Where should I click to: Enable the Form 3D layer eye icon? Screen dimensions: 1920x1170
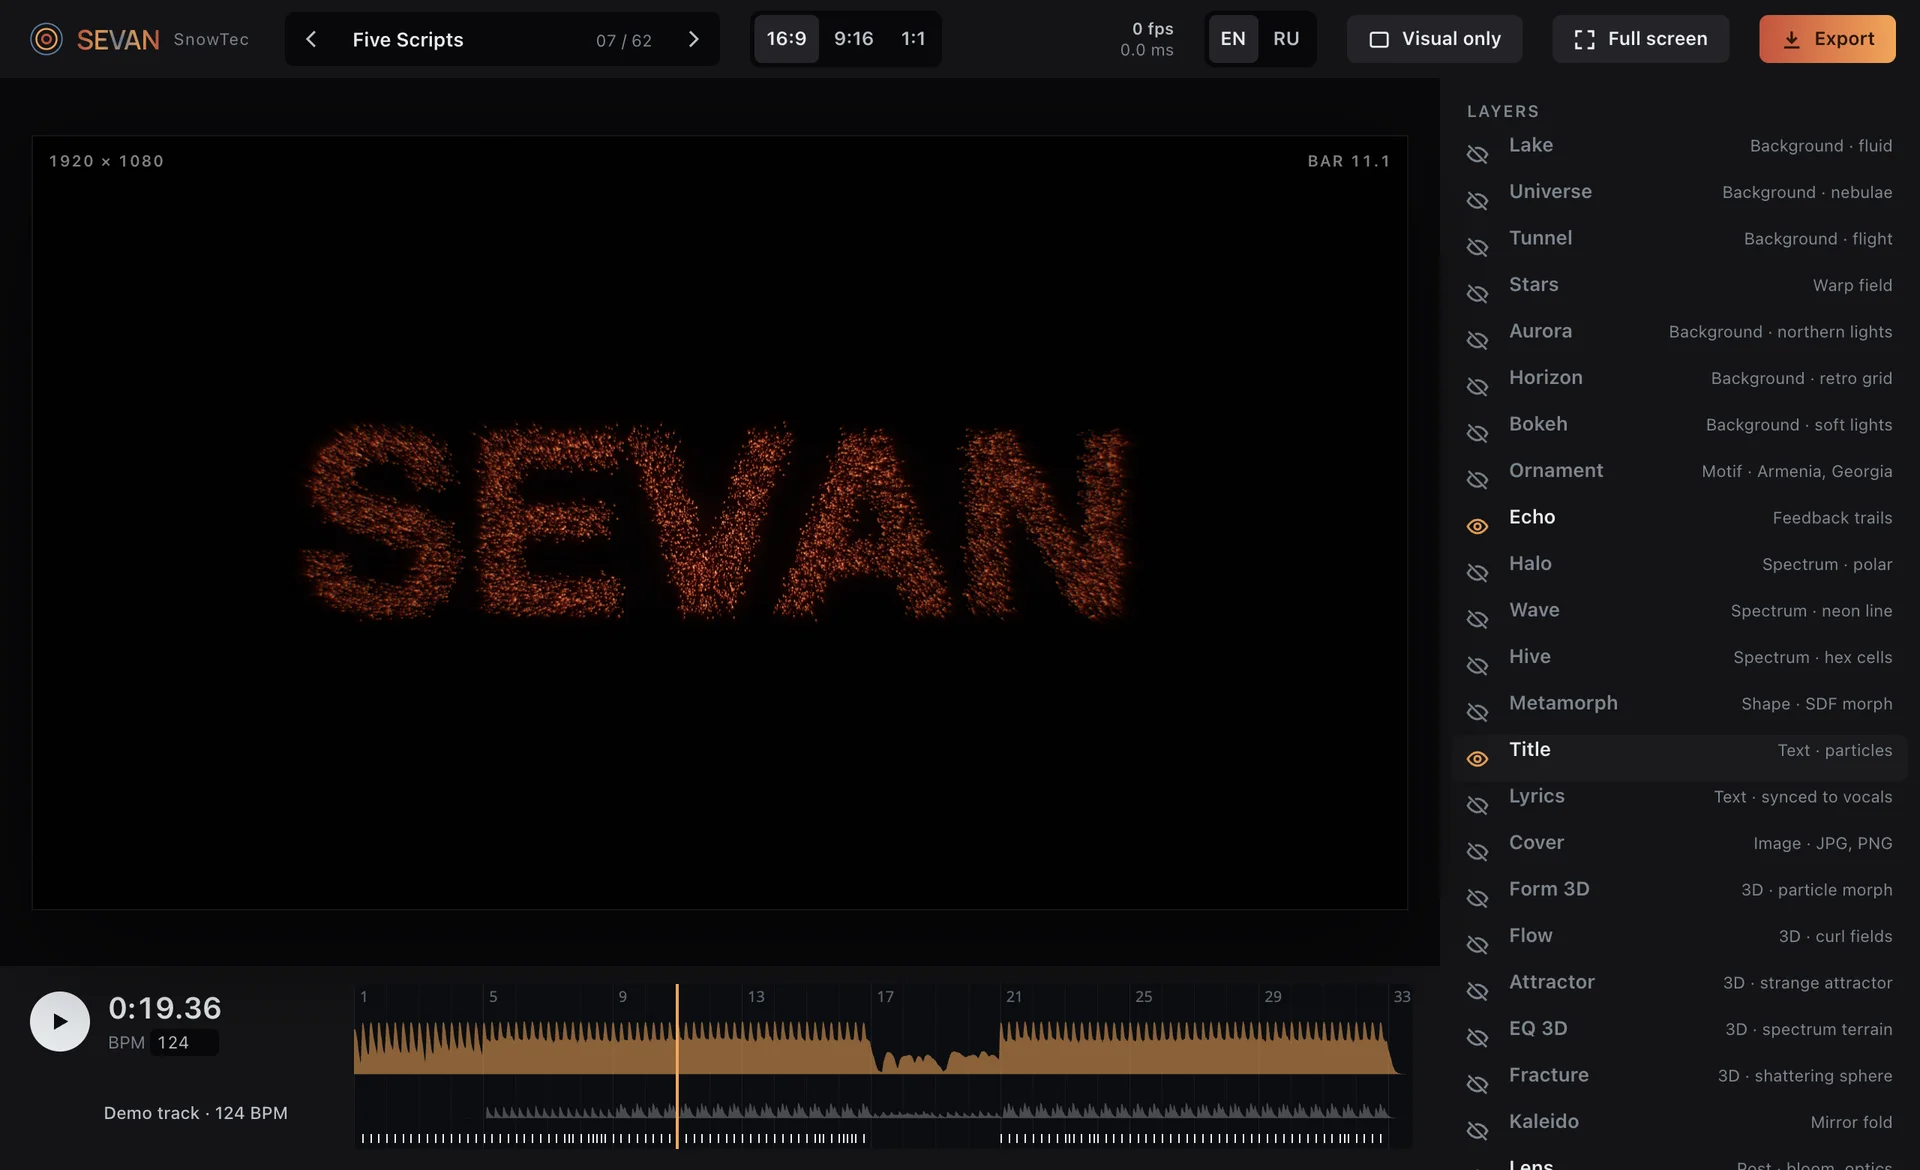tap(1477, 898)
